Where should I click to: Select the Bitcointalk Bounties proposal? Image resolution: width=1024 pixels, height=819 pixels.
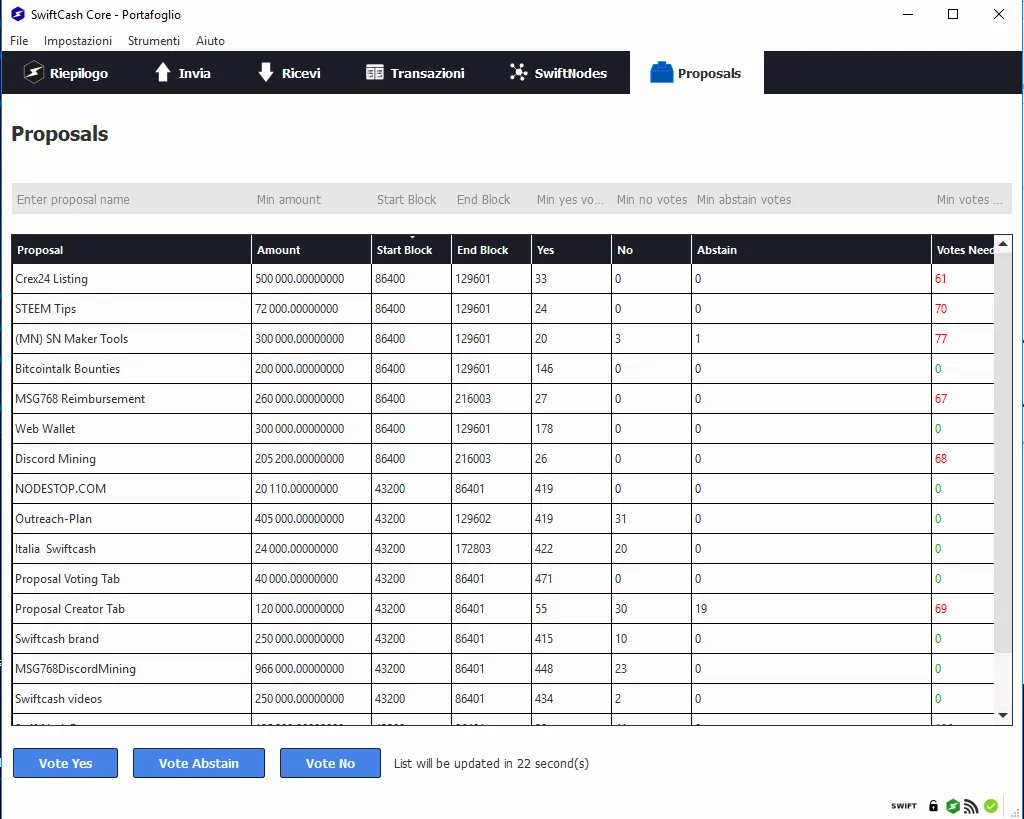(503, 369)
